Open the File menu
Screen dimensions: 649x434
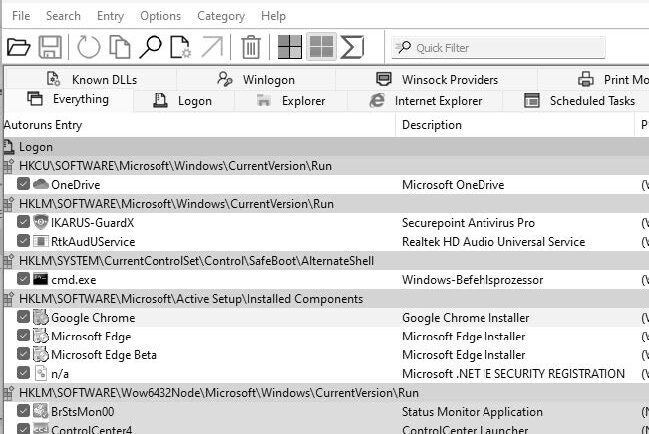tap(21, 16)
